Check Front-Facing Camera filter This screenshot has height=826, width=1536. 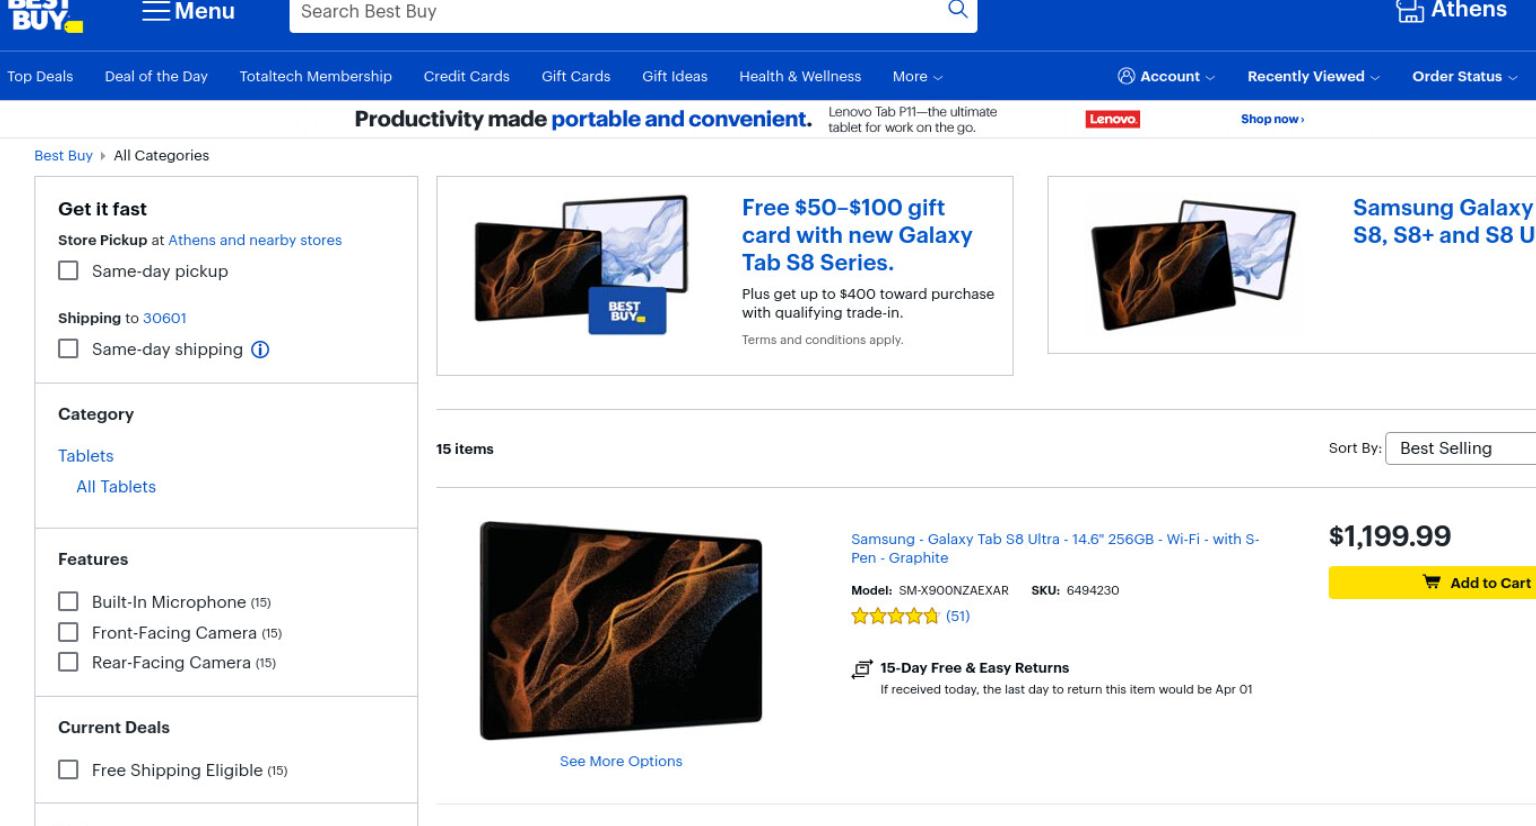click(x=68, y=632)
